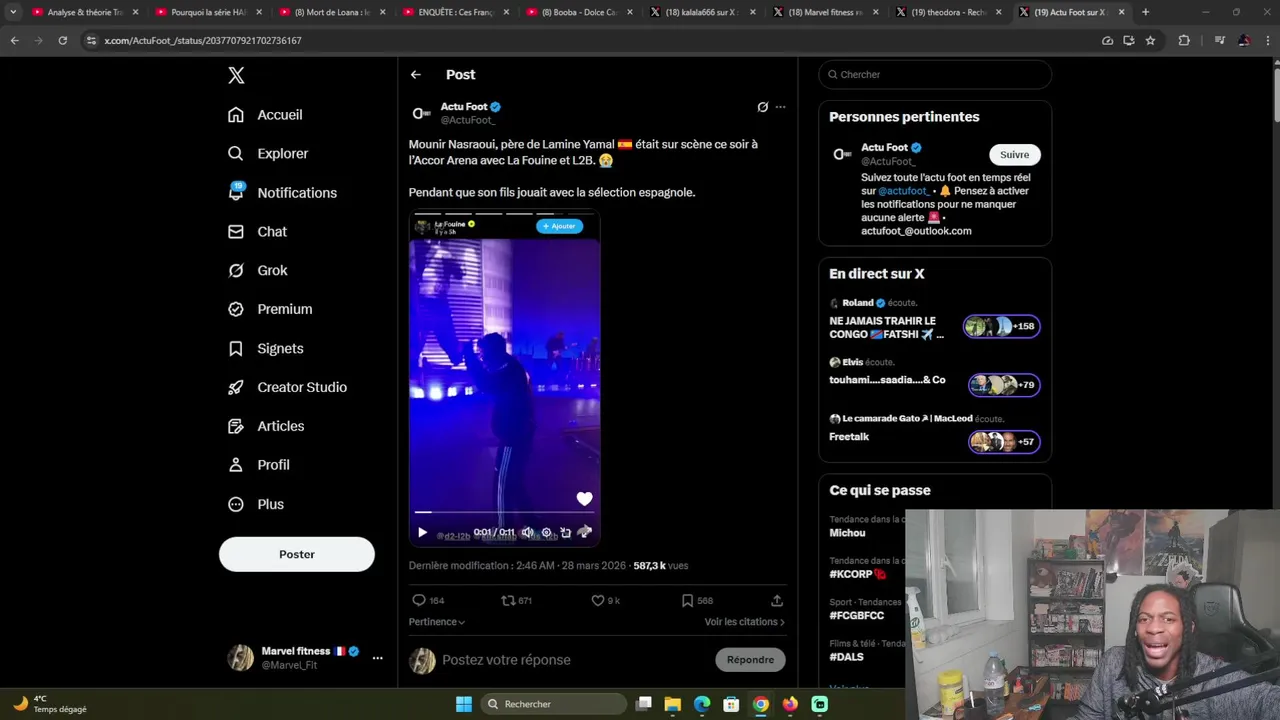Switch to Pourquoi la série tab

(207, 12)
